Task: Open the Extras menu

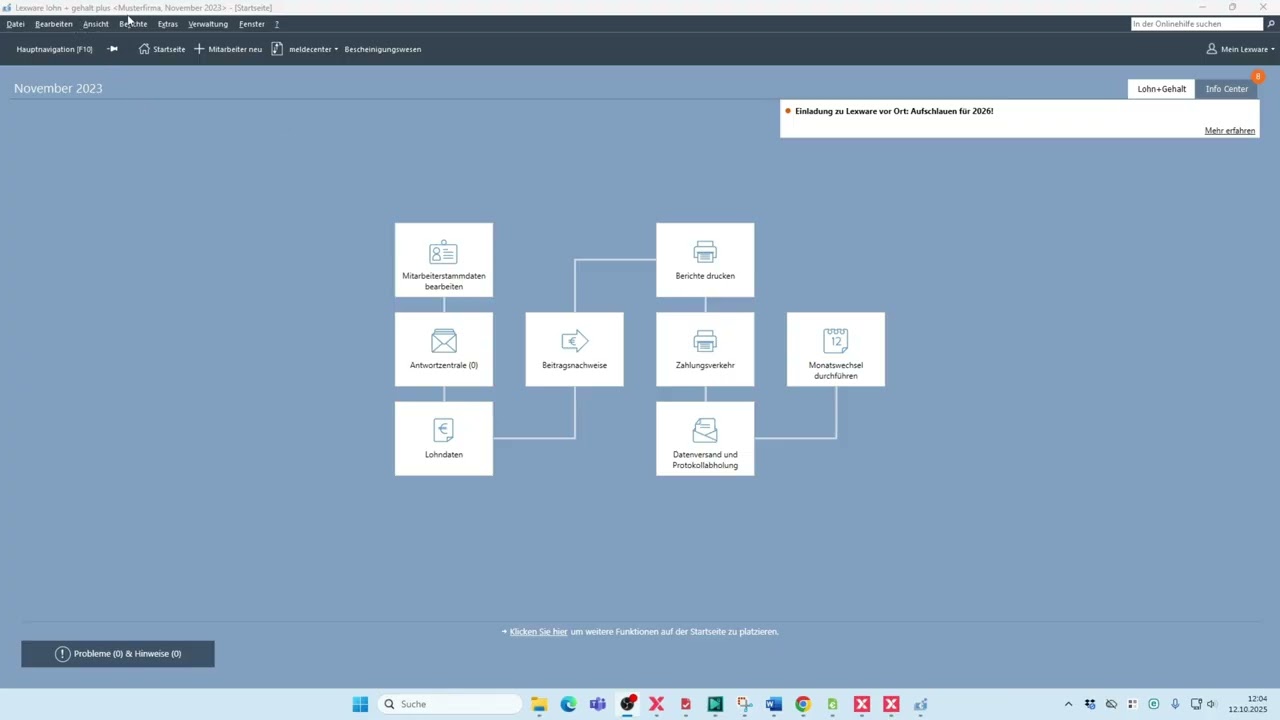Action: click(x=168, y=24)
